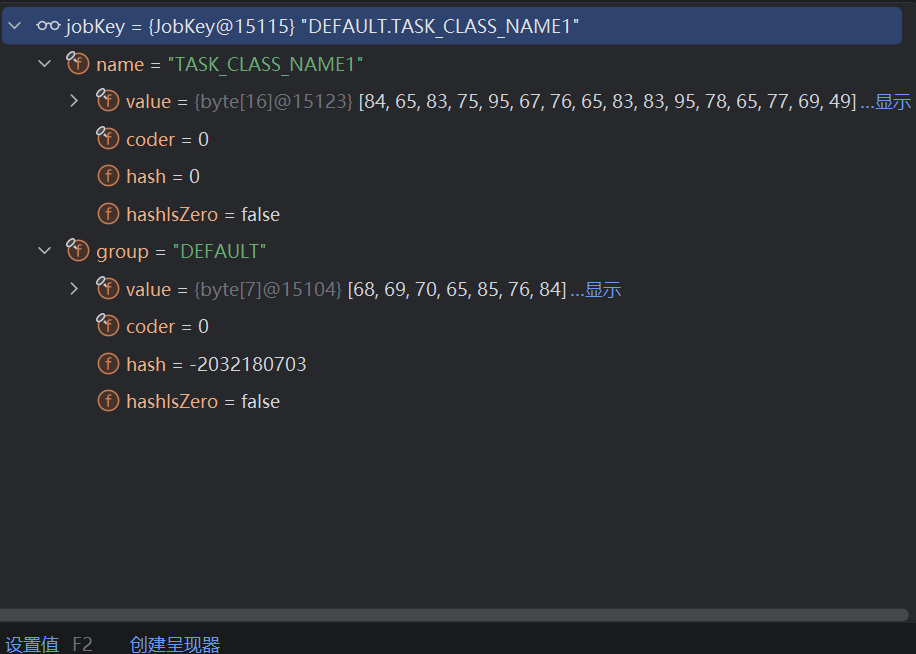Viewport: 916px width, 654px height.
Task: Select the name = "TASK_CLASS_NAME1" row
Action: pyautogui.click(x=452, y=64)
